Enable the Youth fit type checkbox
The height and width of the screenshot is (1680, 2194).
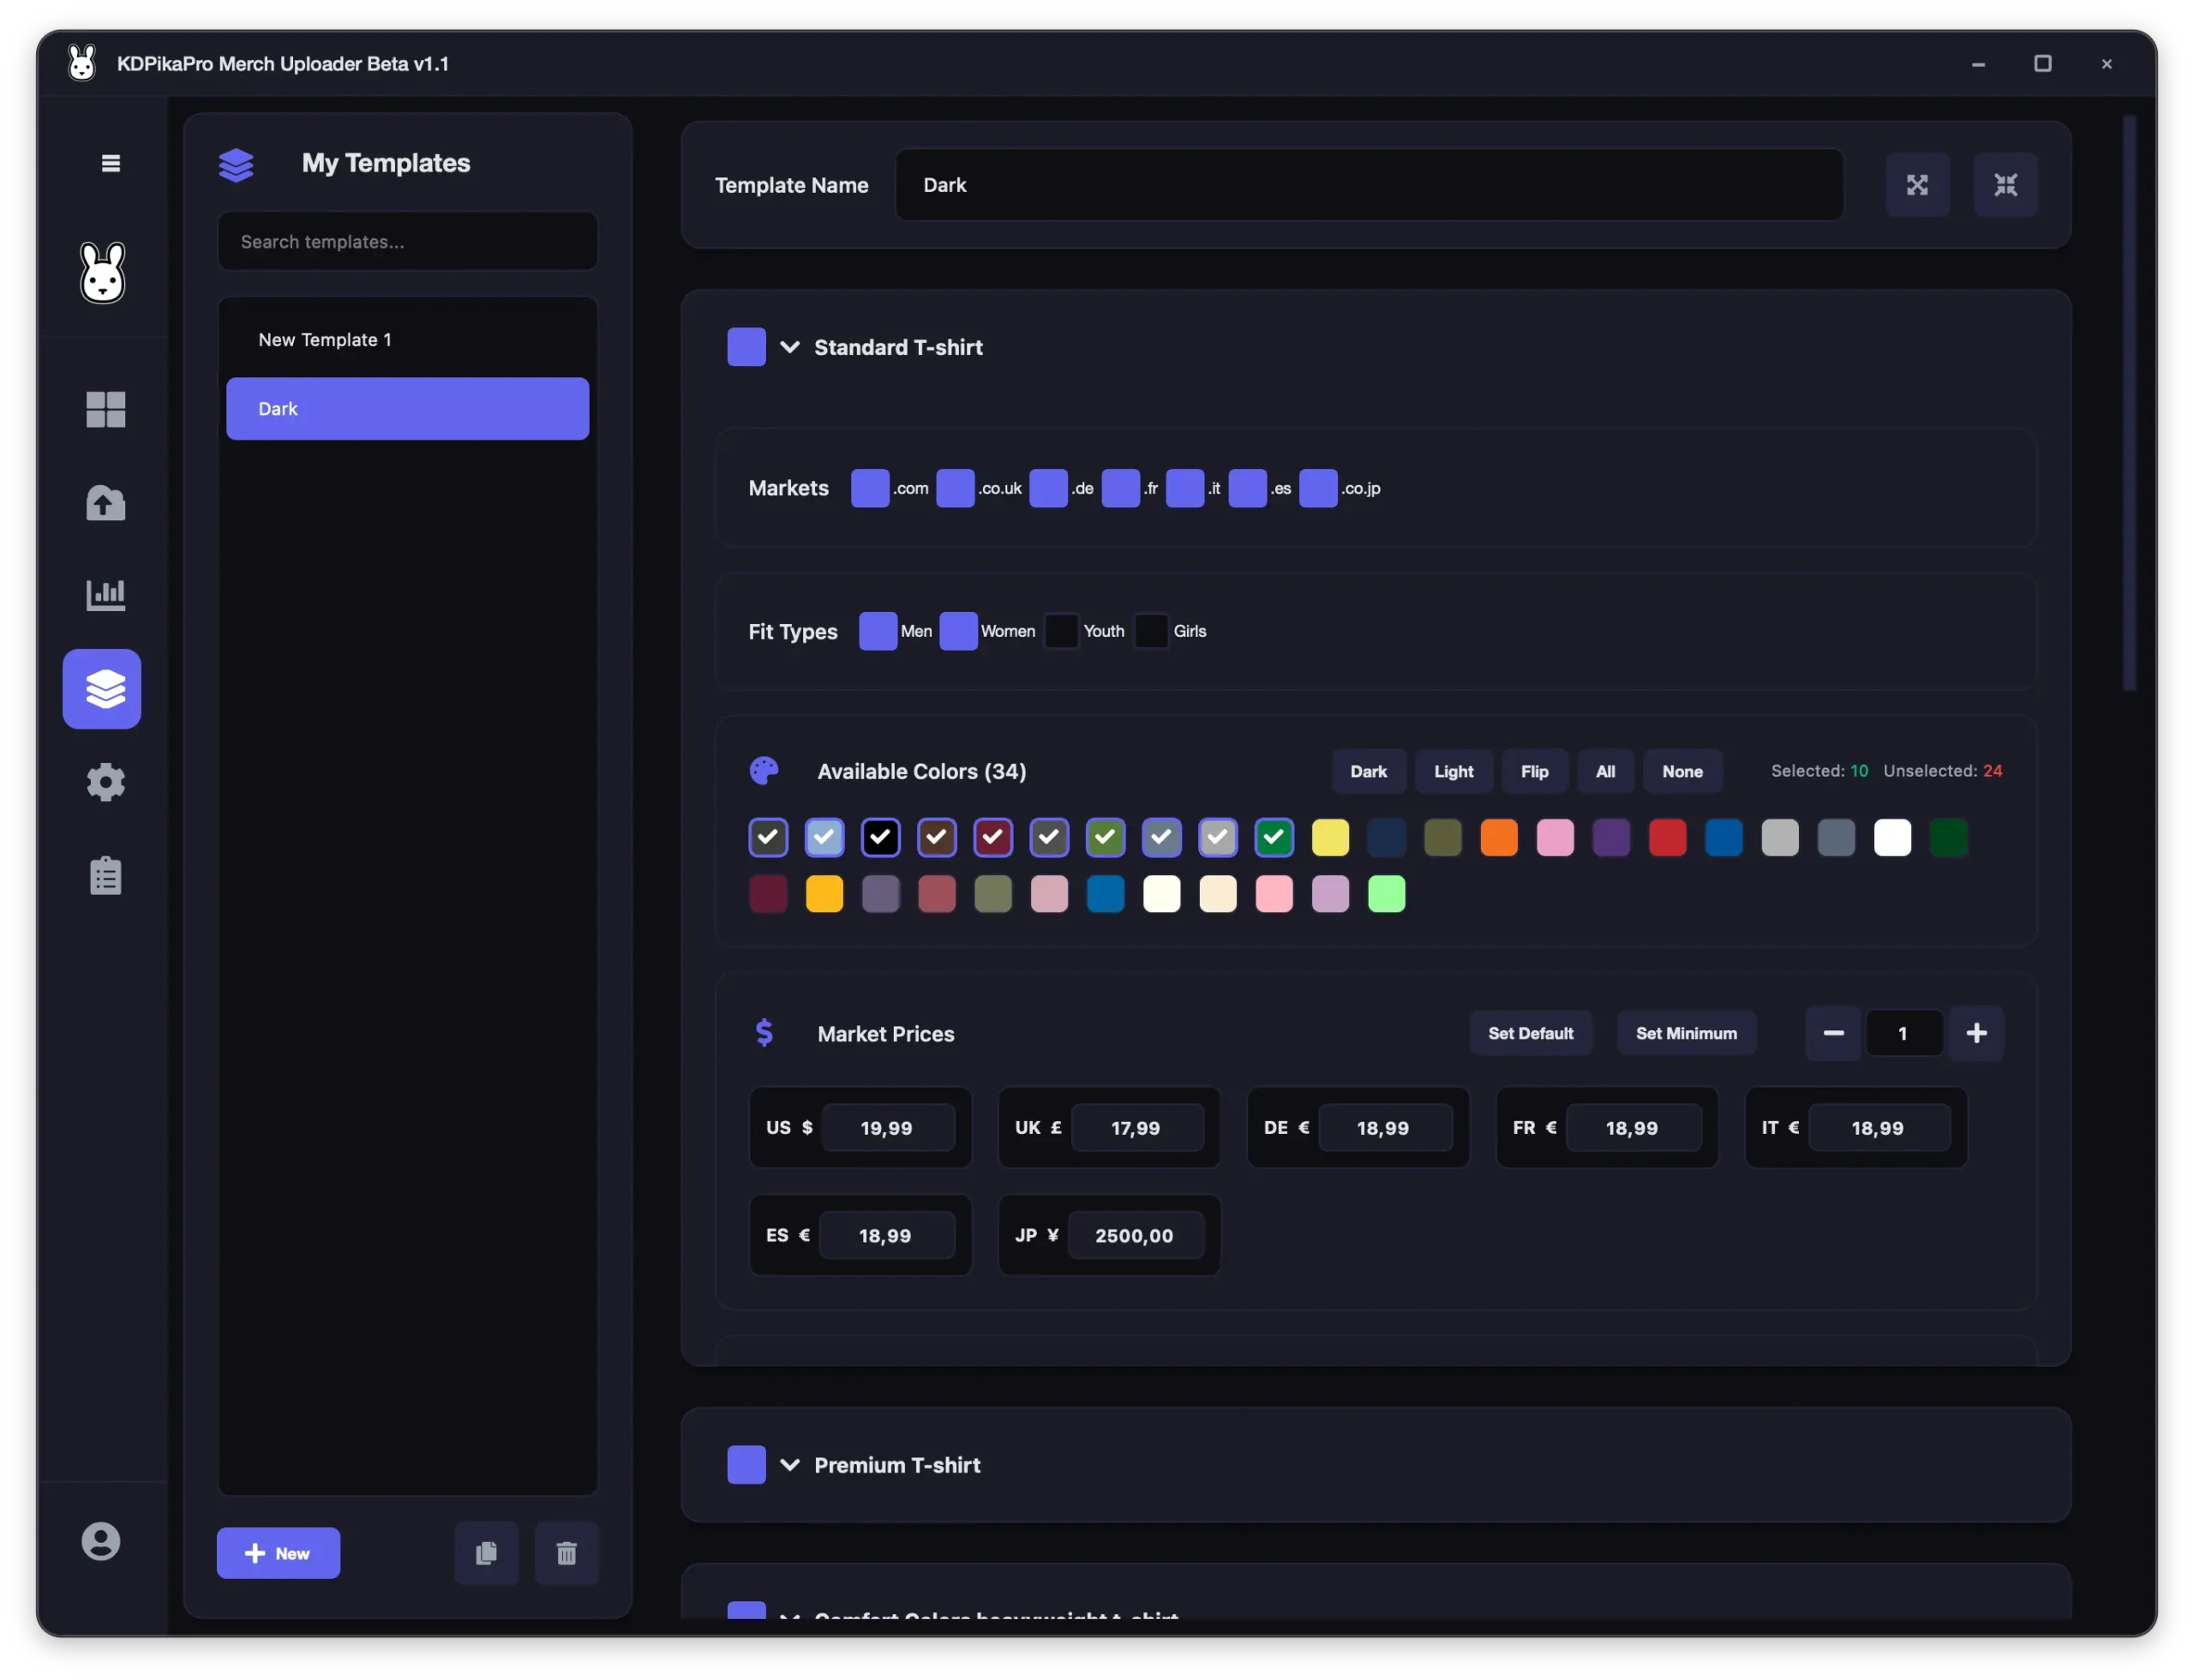pyautogui.click(x=1061, y=631)
